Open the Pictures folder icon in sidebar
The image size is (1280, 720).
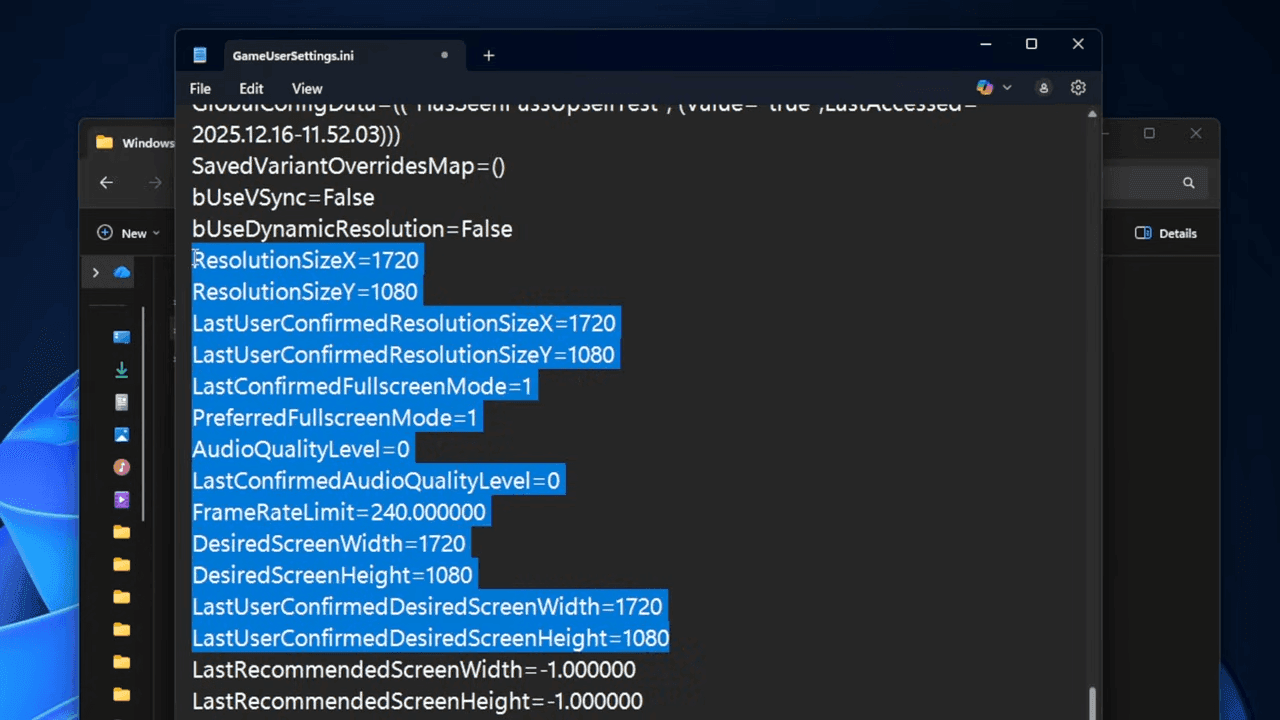(121, 435)
